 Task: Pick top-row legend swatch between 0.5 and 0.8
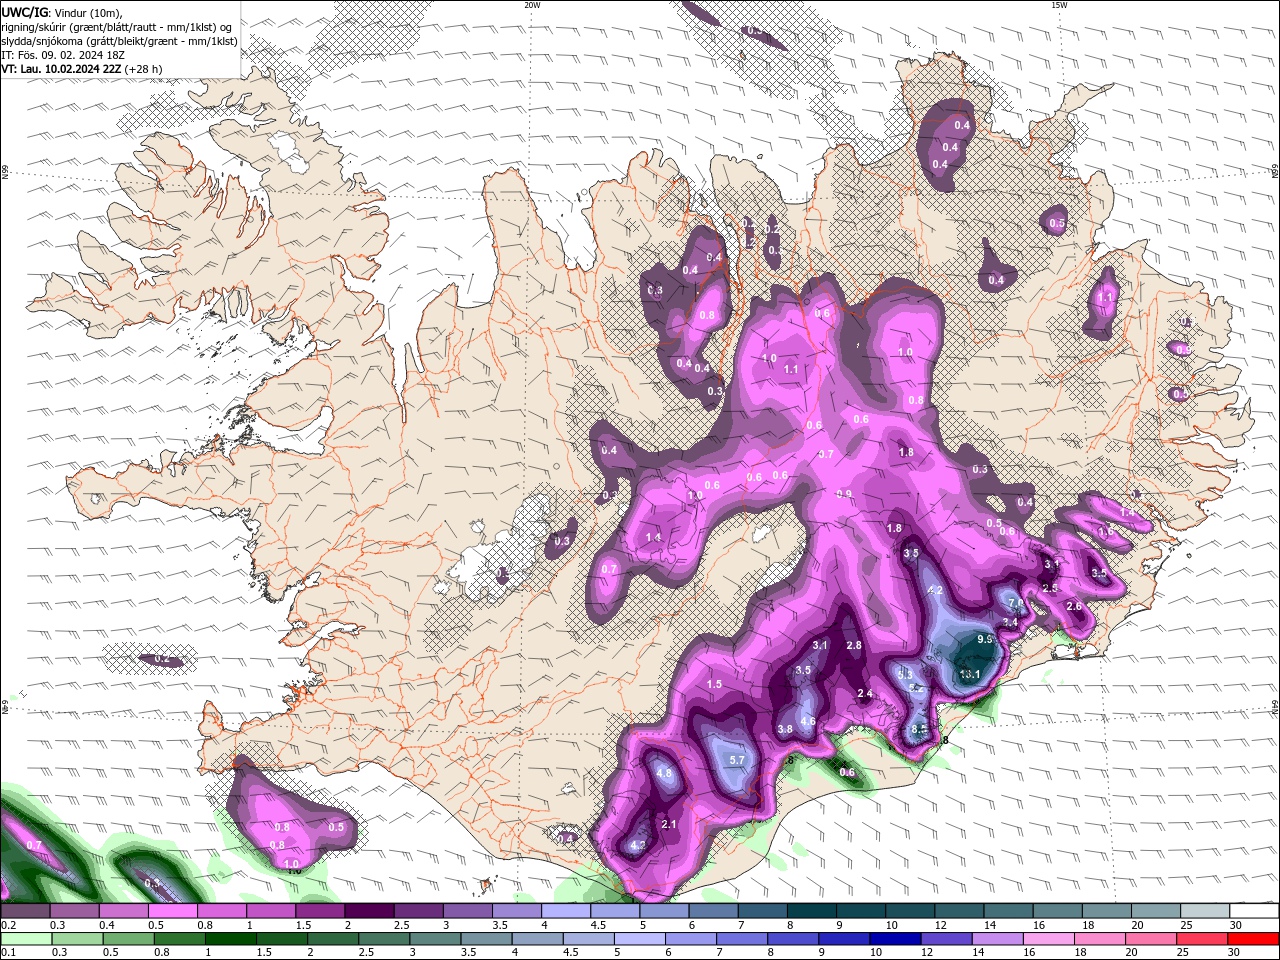[172, 911]
